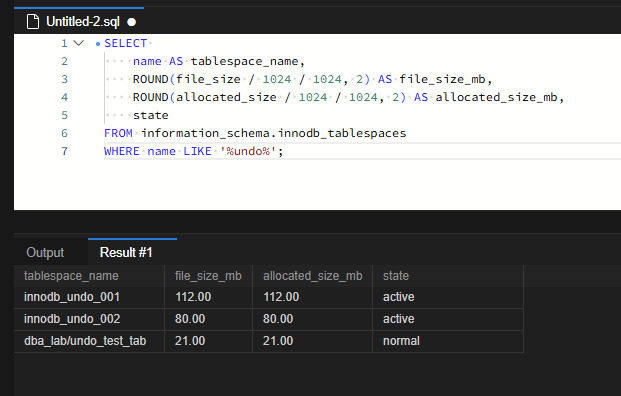Click the unsaved dot on the Untitled-2.sql tab

tap(131, 22)
